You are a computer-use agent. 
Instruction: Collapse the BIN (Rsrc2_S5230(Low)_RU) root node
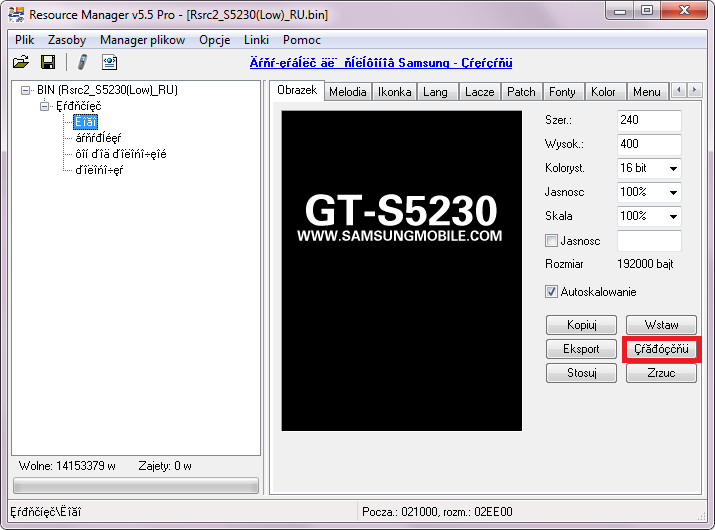pos(26,90)
